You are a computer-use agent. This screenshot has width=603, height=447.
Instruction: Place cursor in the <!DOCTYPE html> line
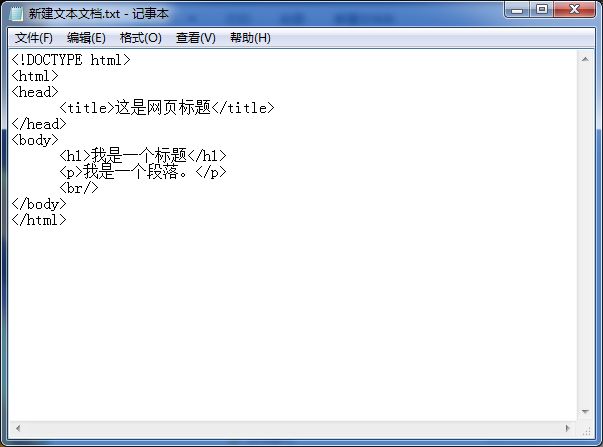[71, 60]
